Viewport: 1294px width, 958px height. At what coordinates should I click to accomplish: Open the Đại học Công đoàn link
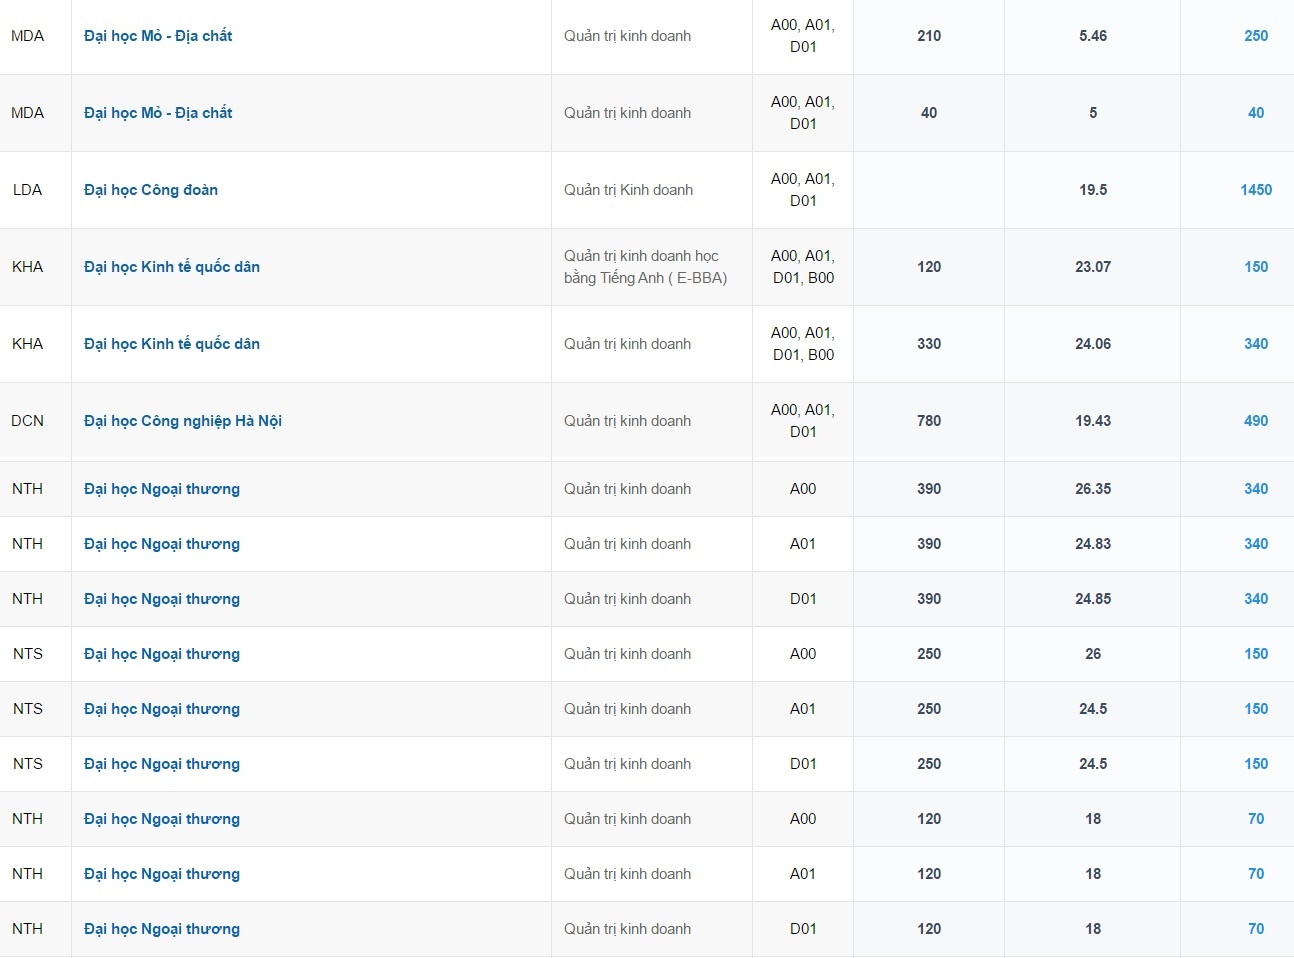(x=151, y=190)
